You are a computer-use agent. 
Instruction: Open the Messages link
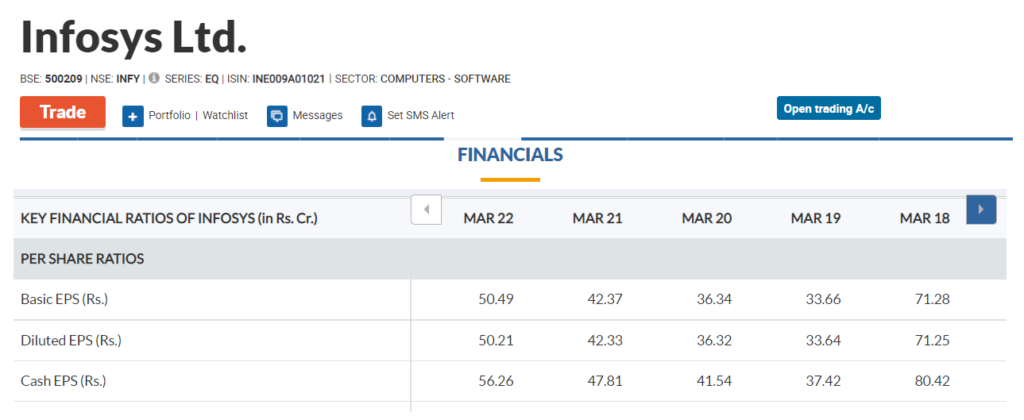(x=317, y=115)
